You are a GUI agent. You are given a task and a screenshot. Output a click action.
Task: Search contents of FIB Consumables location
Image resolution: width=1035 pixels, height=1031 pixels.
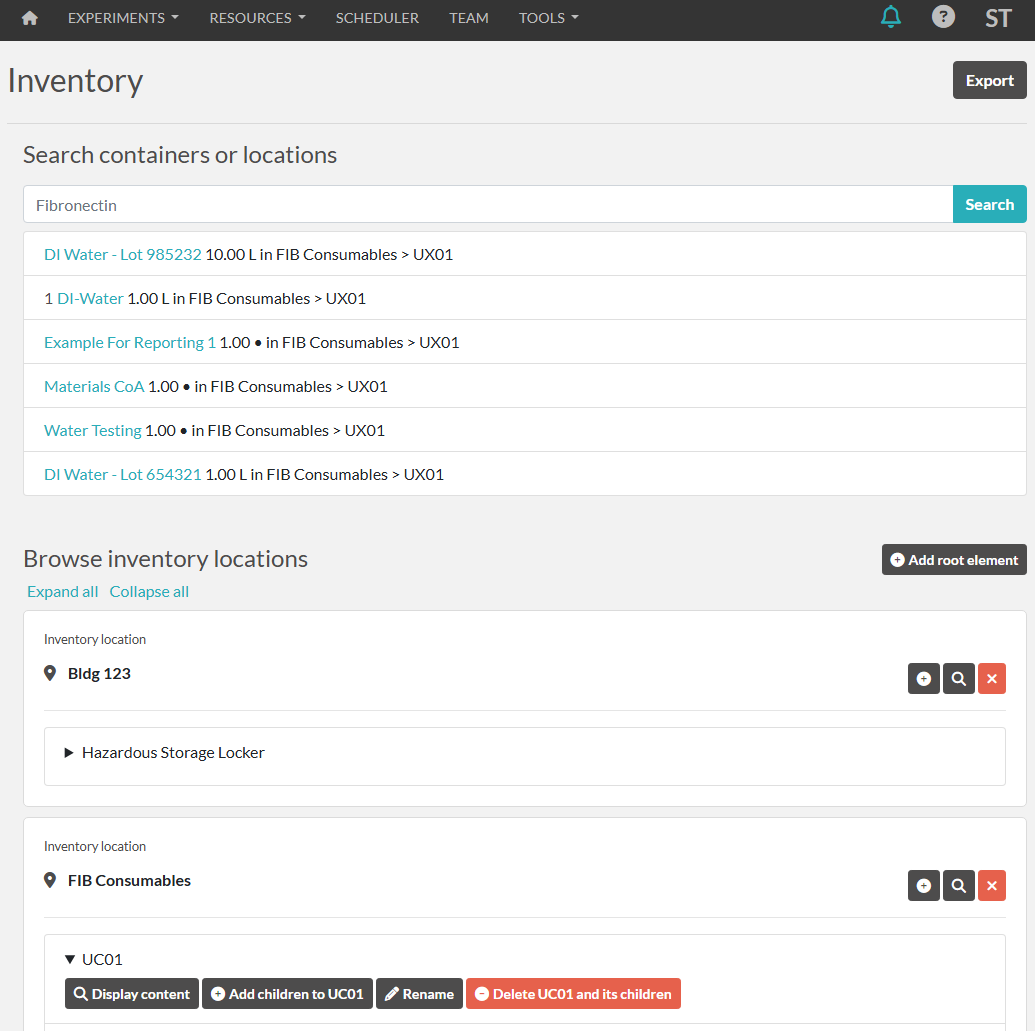(958, 886)
